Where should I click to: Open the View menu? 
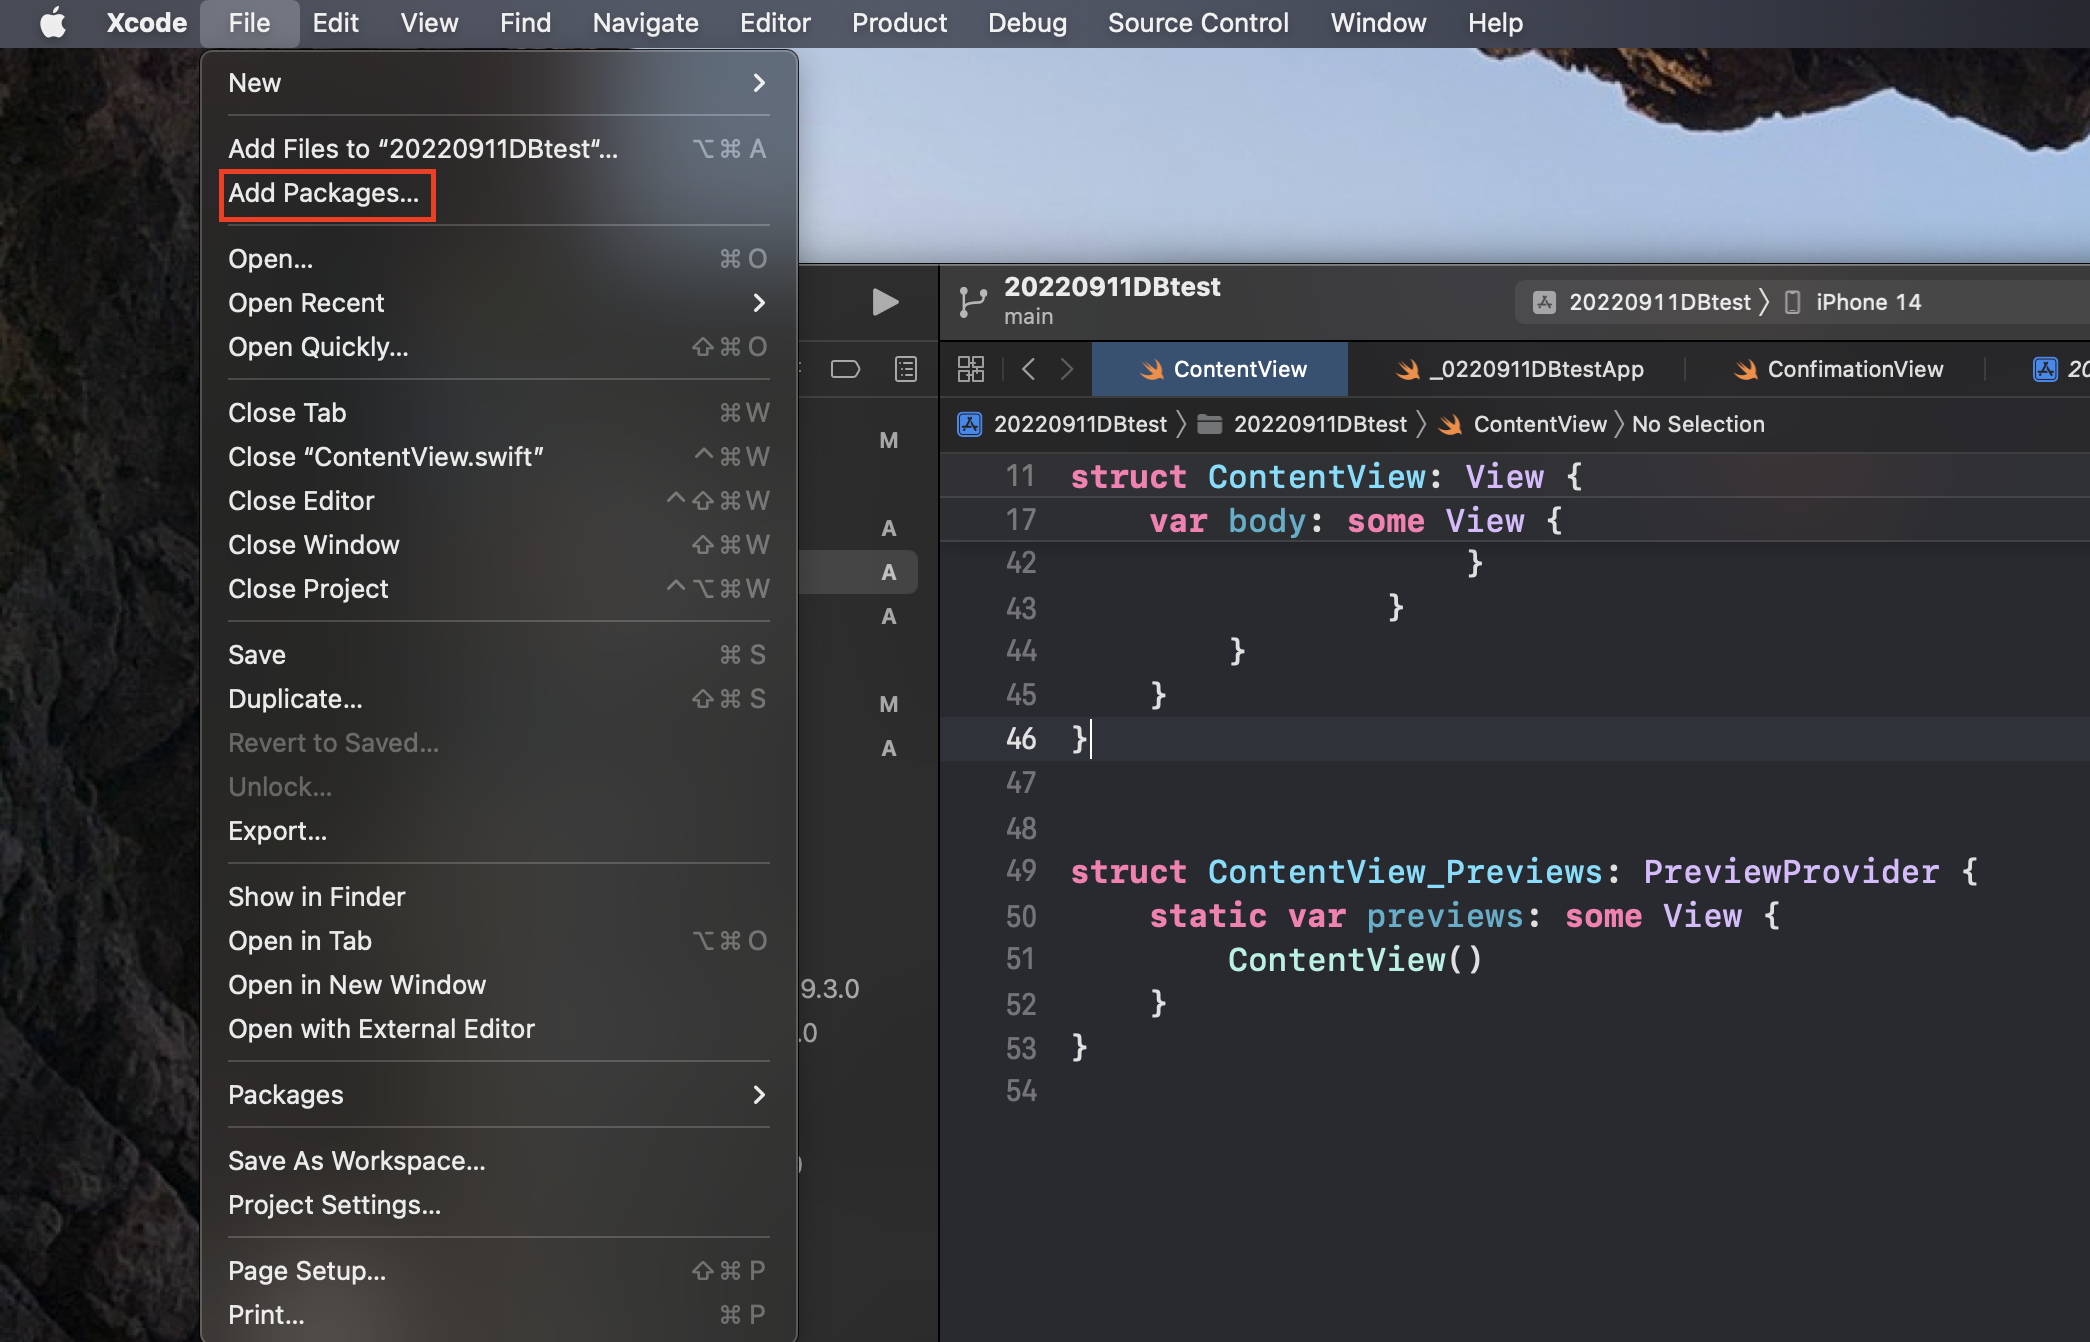tap(429, 23)
